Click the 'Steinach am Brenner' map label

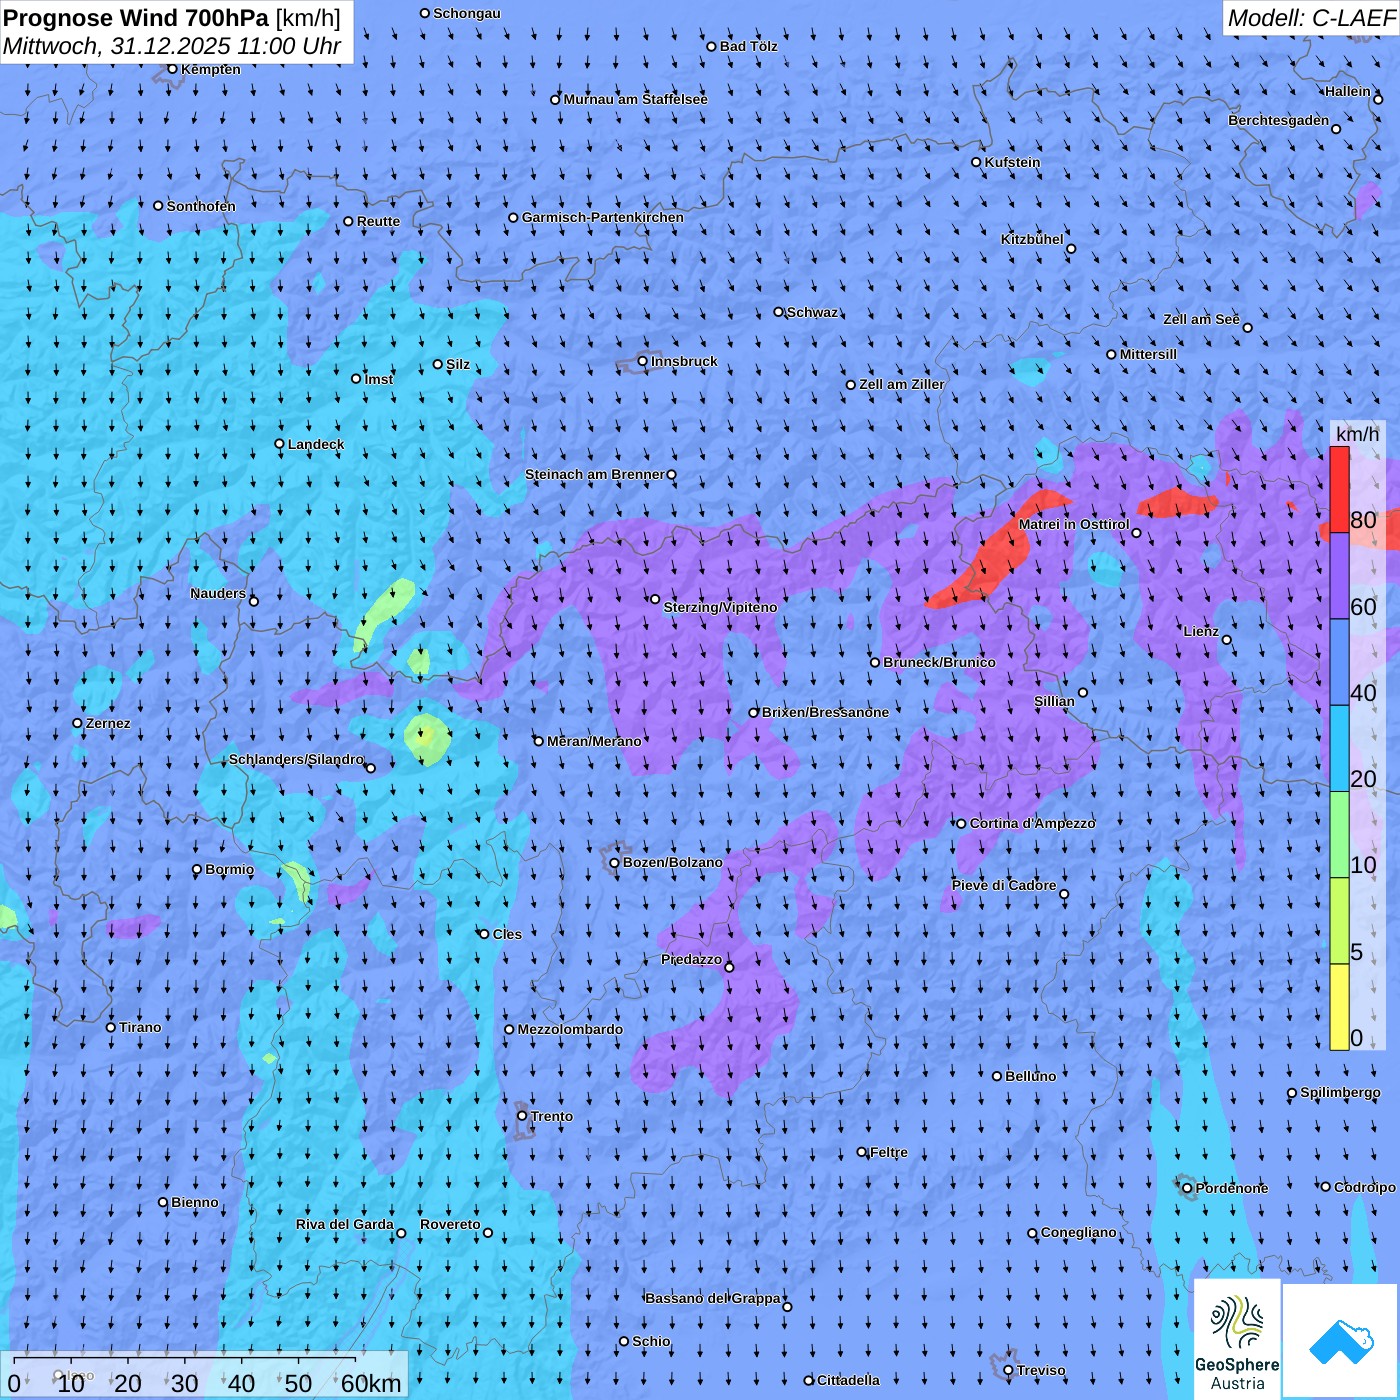point(594,474)
